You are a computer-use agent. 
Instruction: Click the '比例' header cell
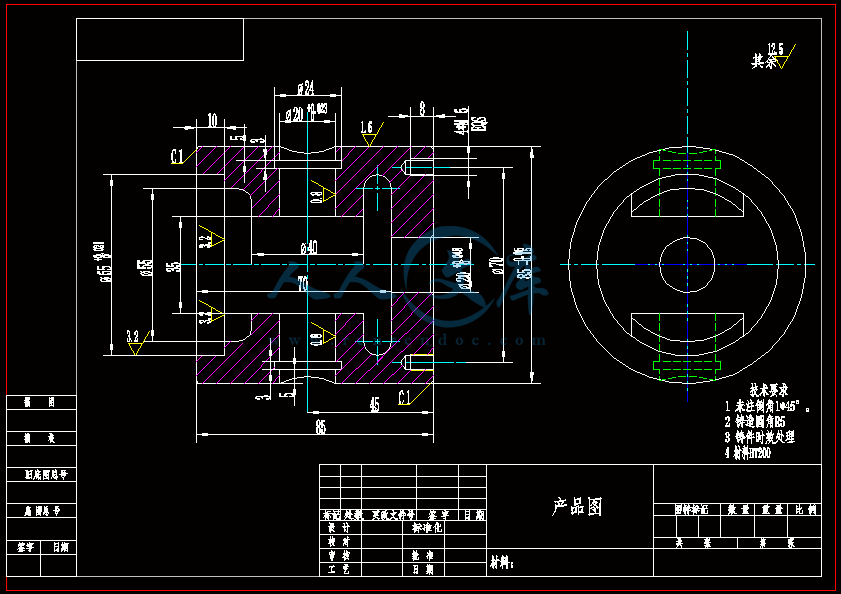[805, 510]
